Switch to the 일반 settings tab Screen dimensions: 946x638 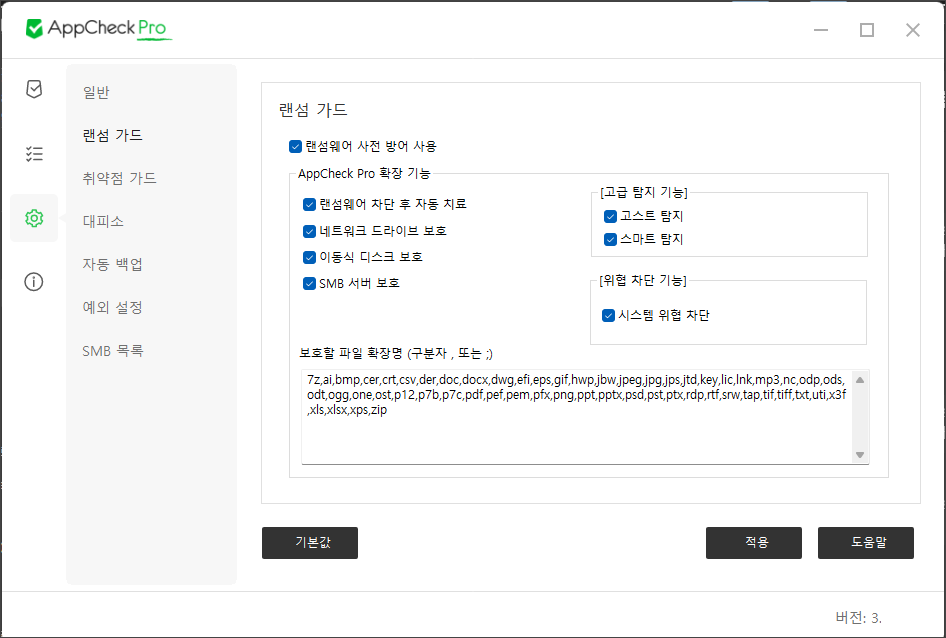(96, 93)
